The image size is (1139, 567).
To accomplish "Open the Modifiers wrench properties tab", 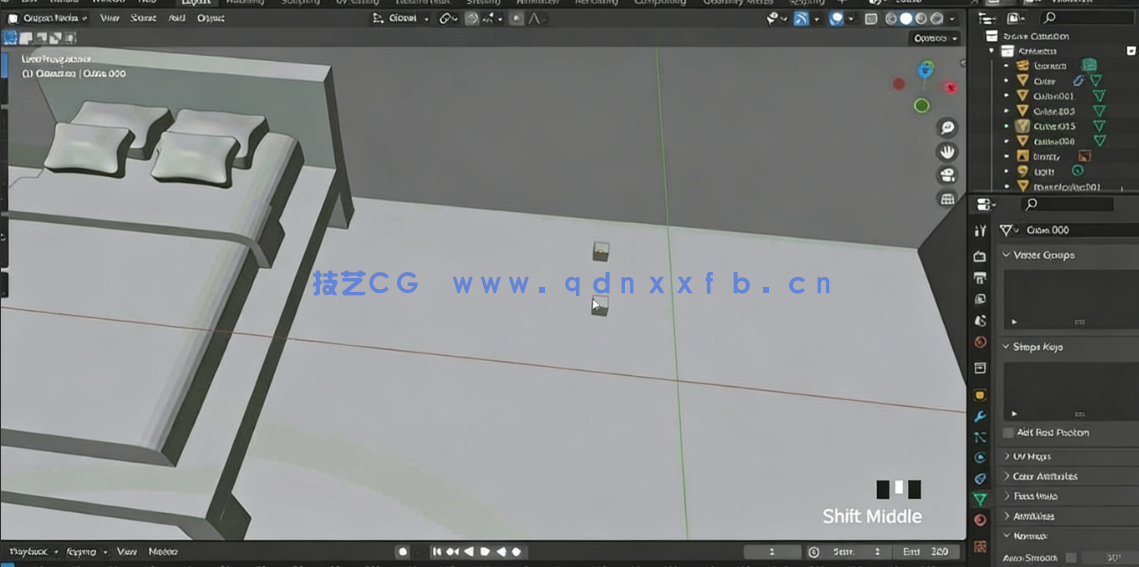I will pos(980,416).
